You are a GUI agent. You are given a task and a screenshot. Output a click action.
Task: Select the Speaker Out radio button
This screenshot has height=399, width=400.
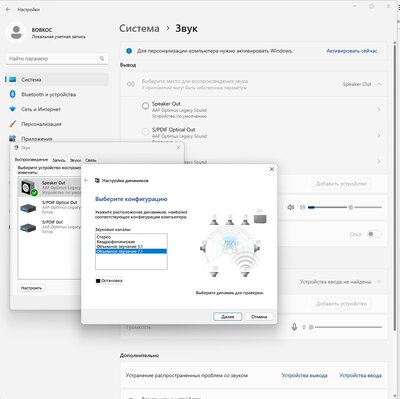tap(145, 106)
